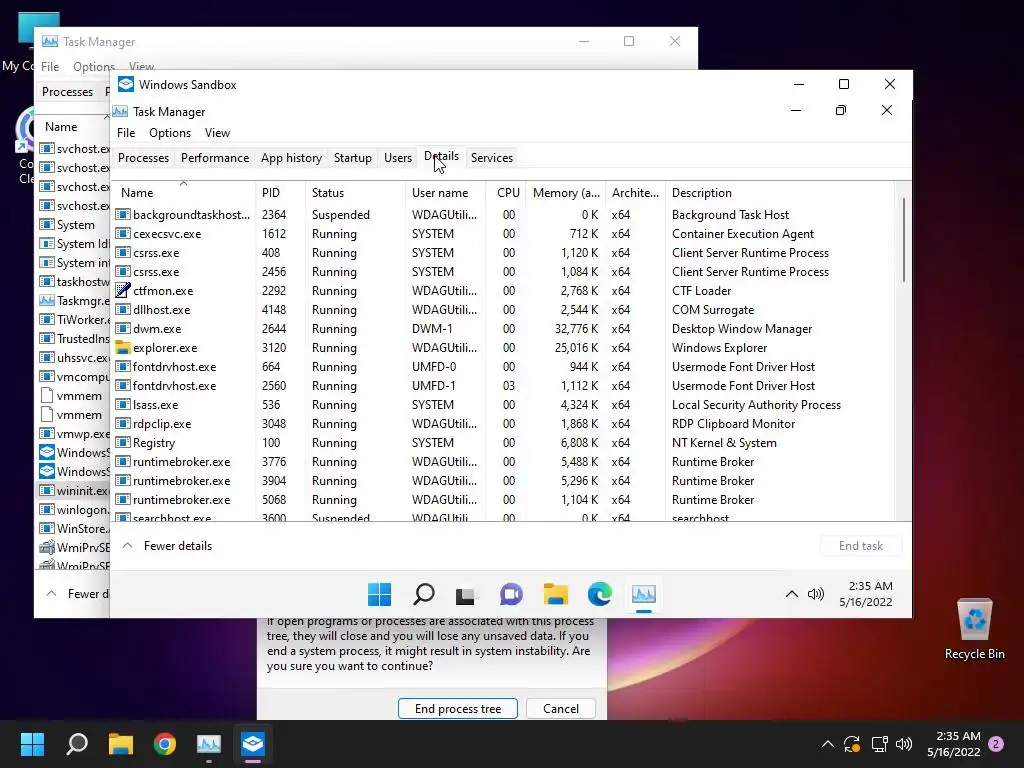Screen dimensions: 1024x768
Task: Open the View menu in Sandbox Task Manager
Action: [217, 133]
